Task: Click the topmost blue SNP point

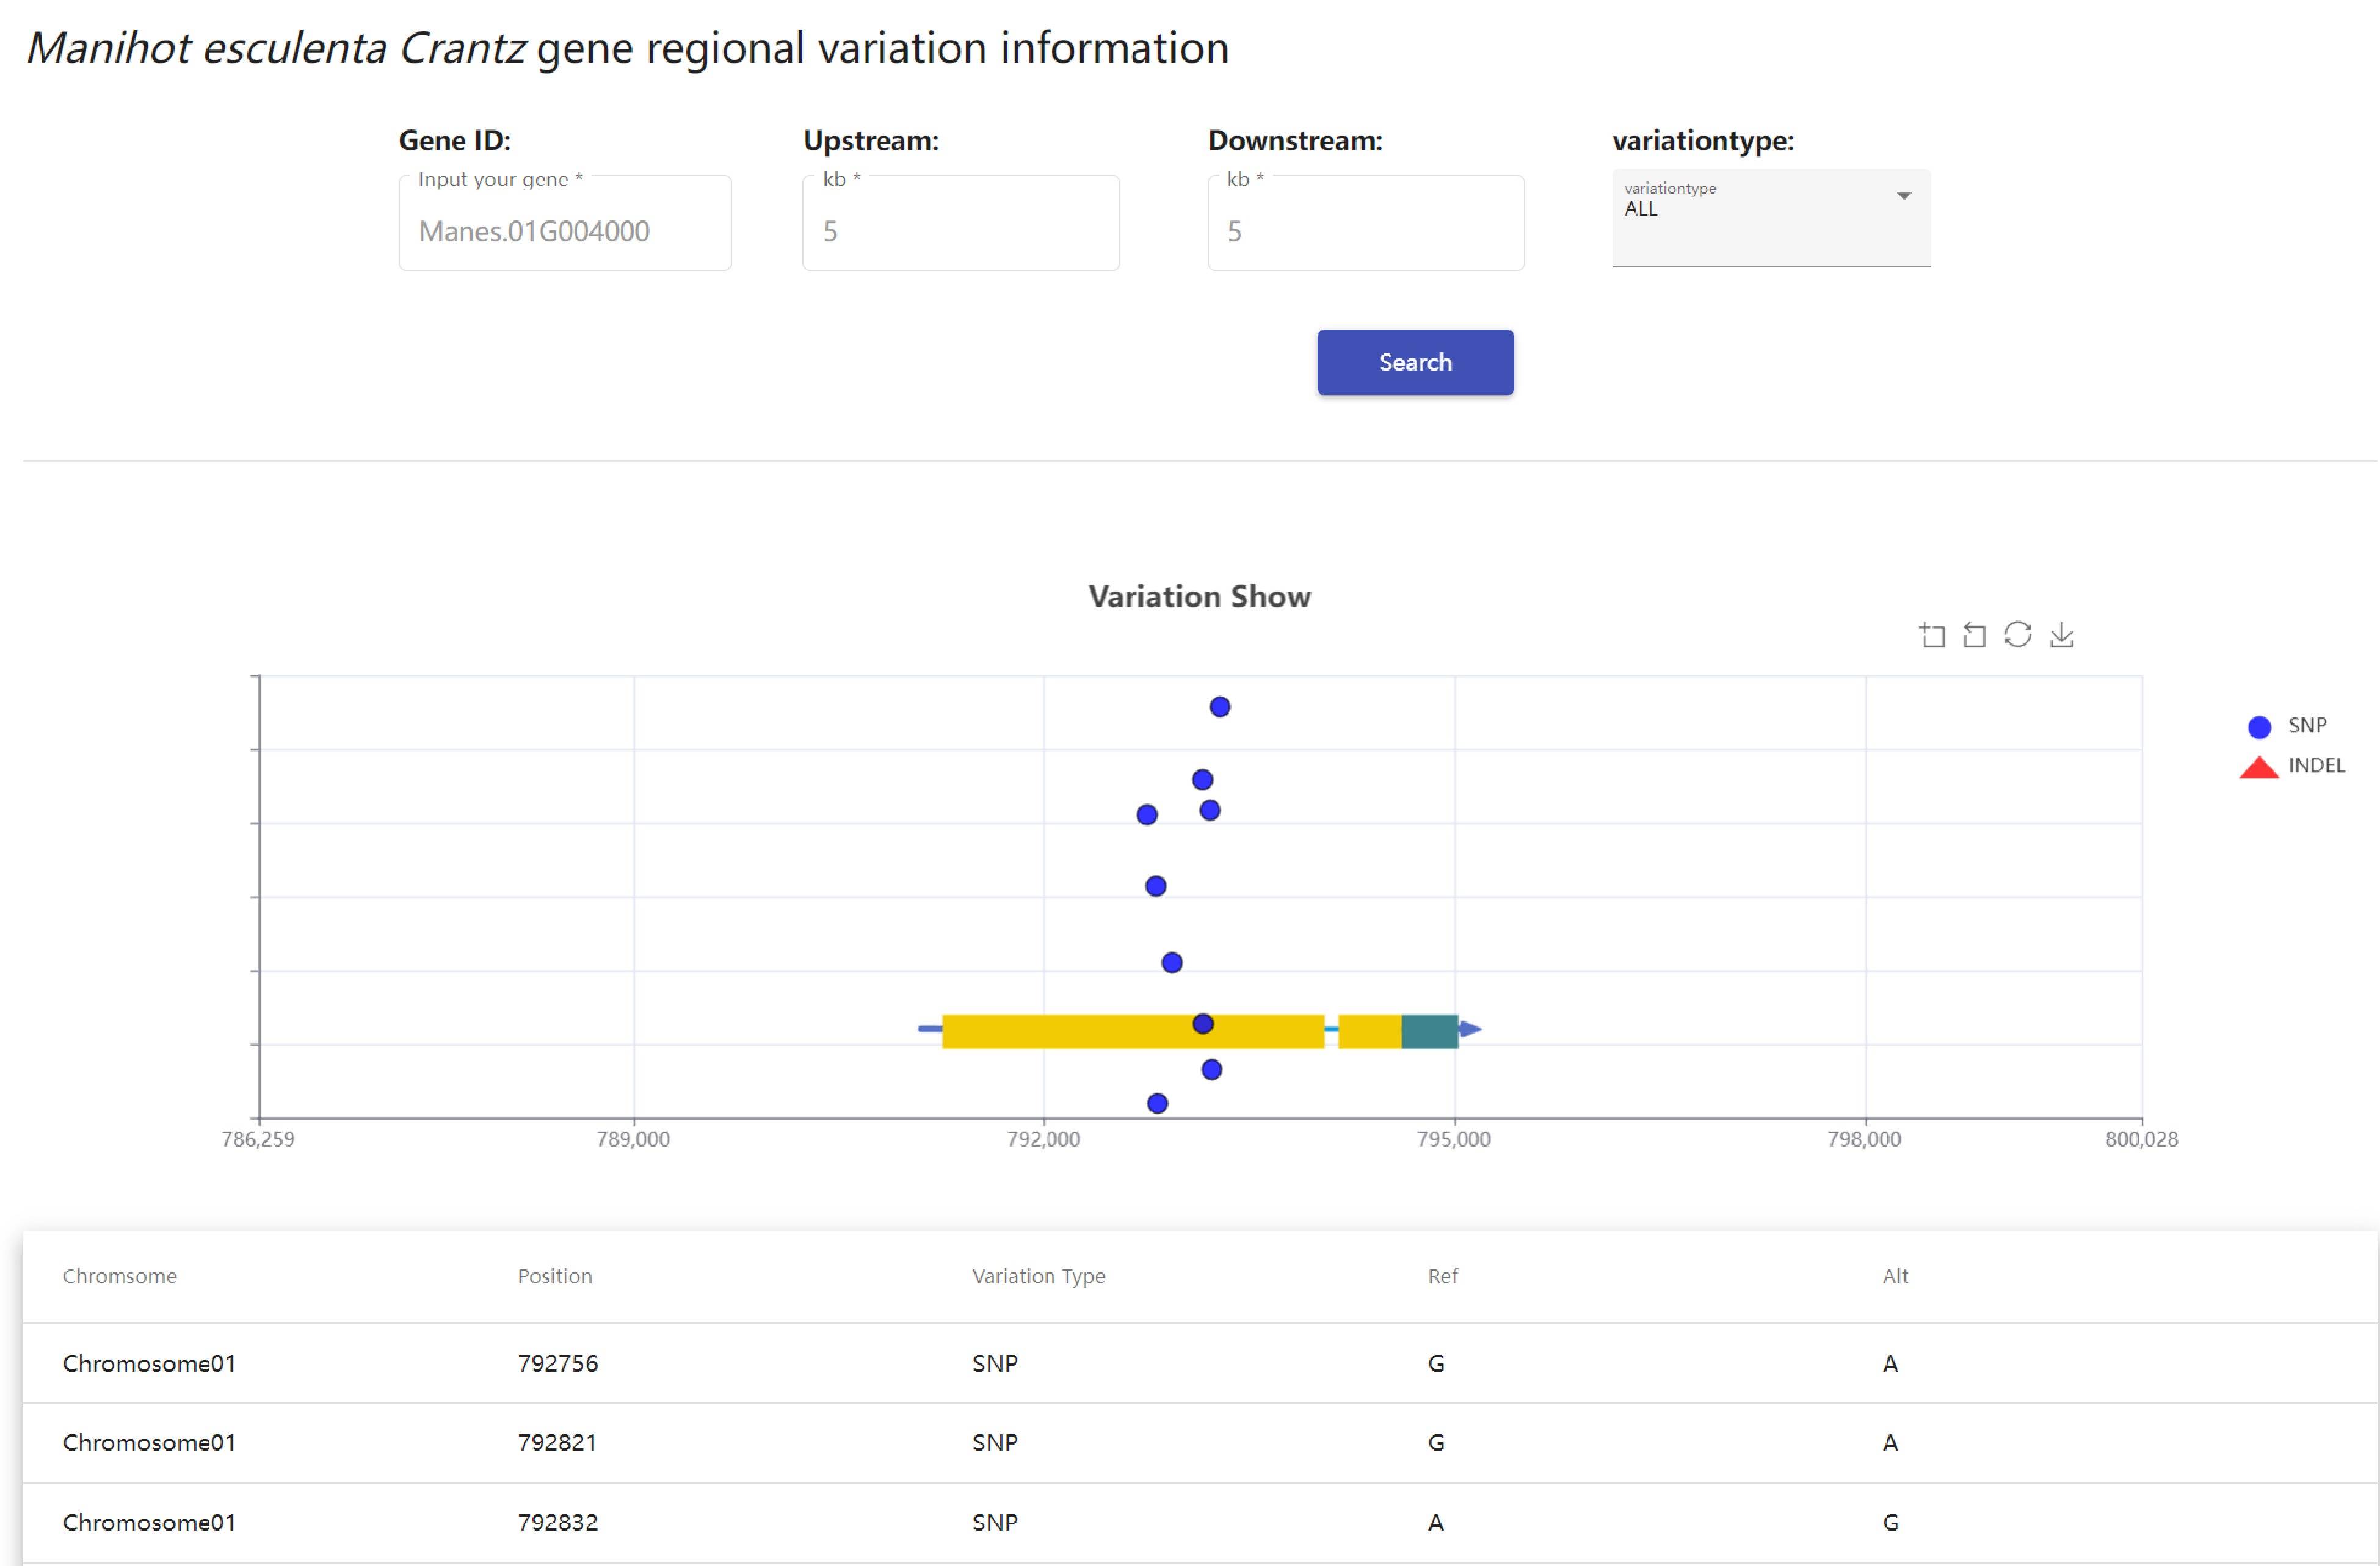Action: click(1219, 707)
